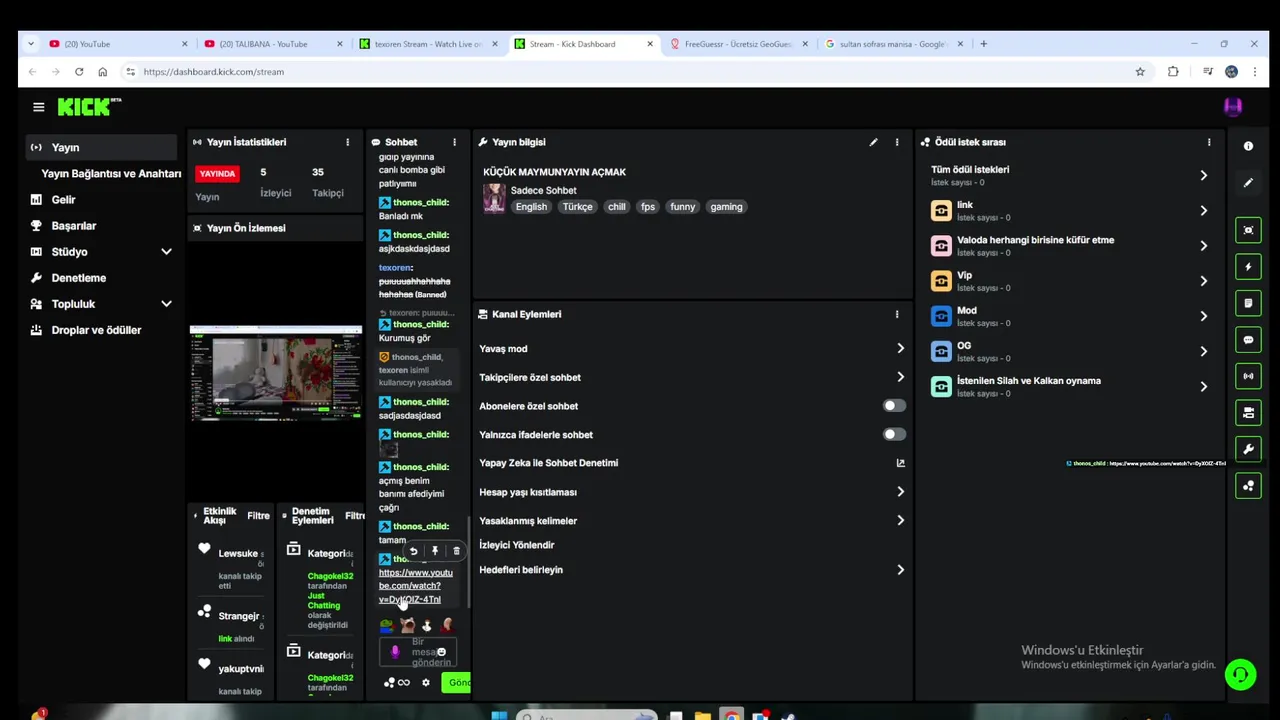Select Yayın in the left sidebar
The width and height of the screenshot is (1280, 720).
[101, 148]
